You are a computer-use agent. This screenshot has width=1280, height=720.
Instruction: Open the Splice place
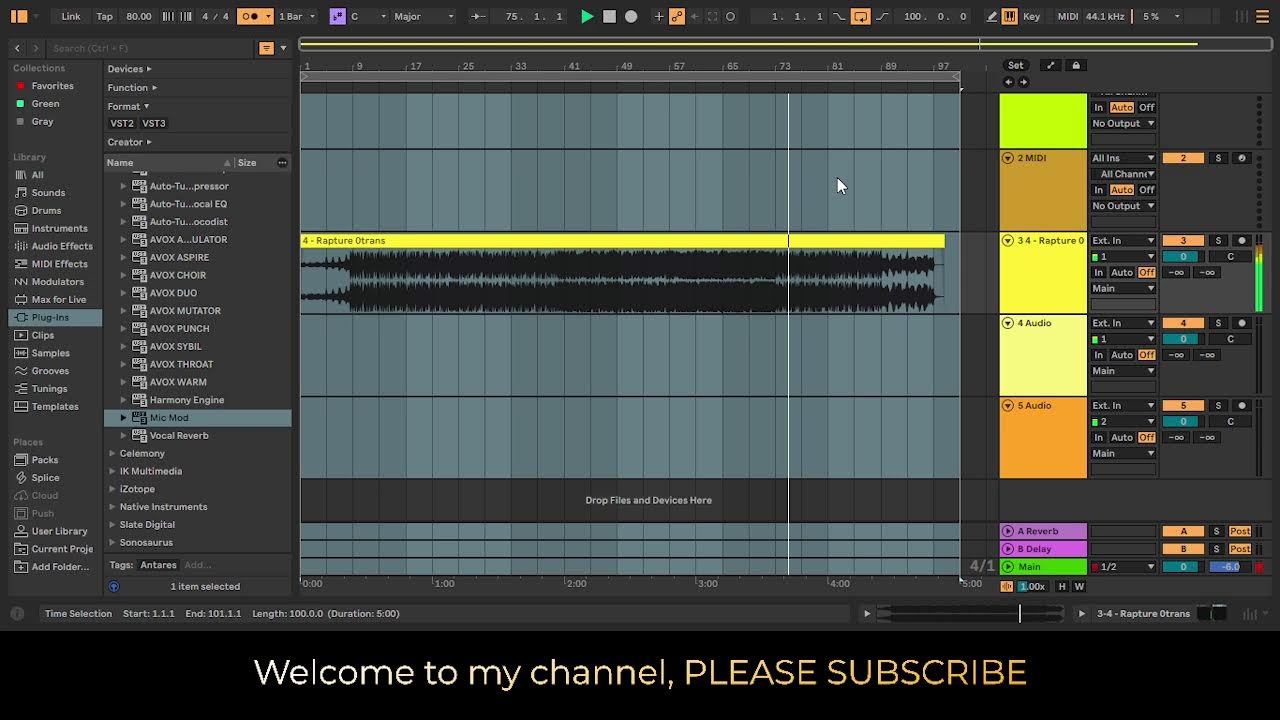tap(45, 478)
